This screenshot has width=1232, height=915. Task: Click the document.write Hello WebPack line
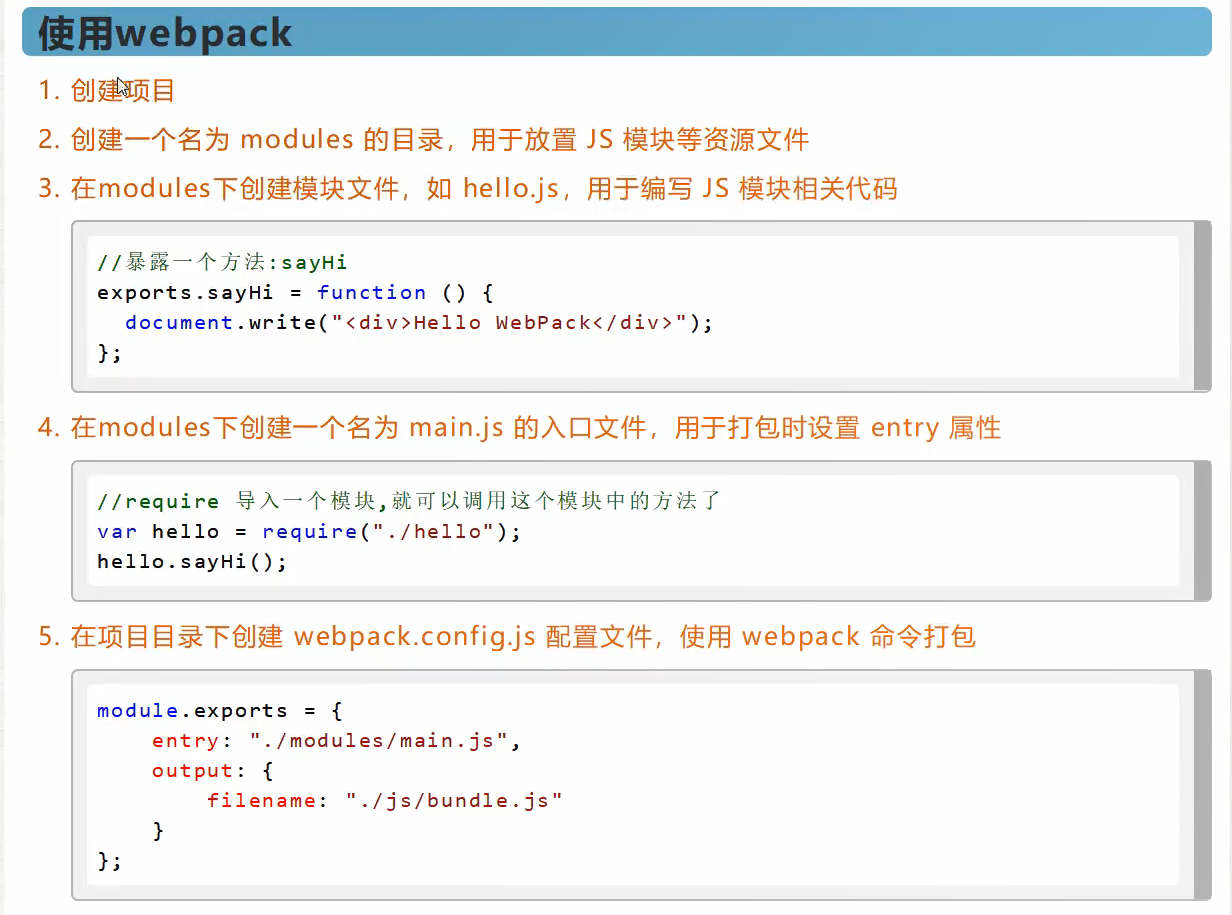click(x=418, y=323)
